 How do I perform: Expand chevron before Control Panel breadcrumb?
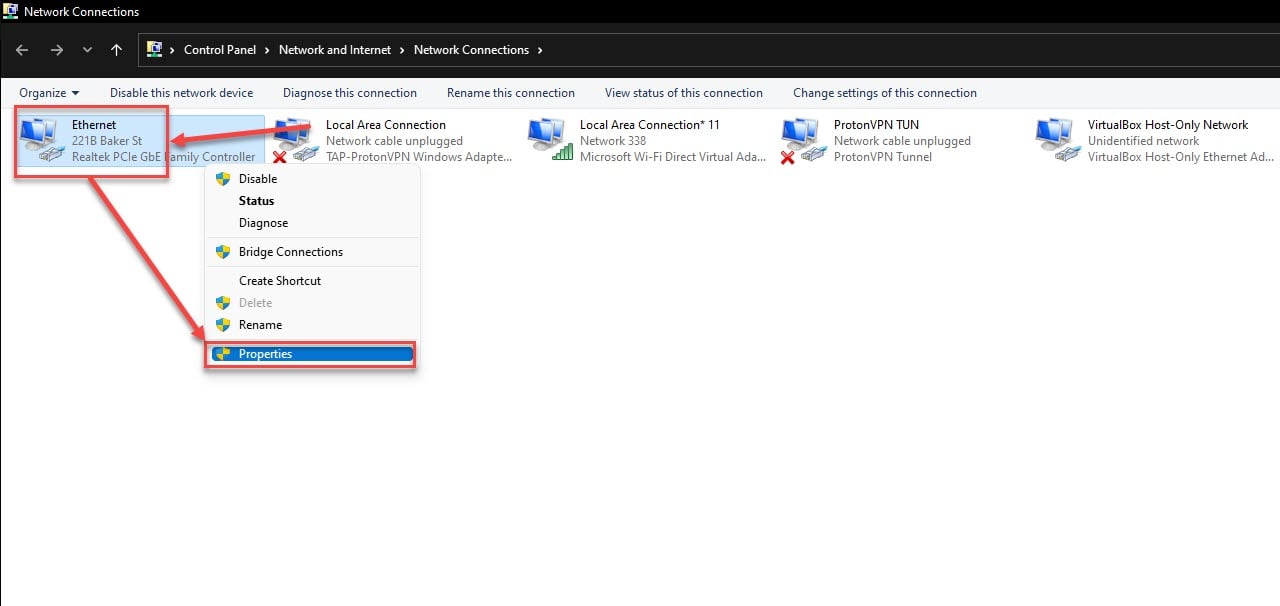(x=173, y=50)
